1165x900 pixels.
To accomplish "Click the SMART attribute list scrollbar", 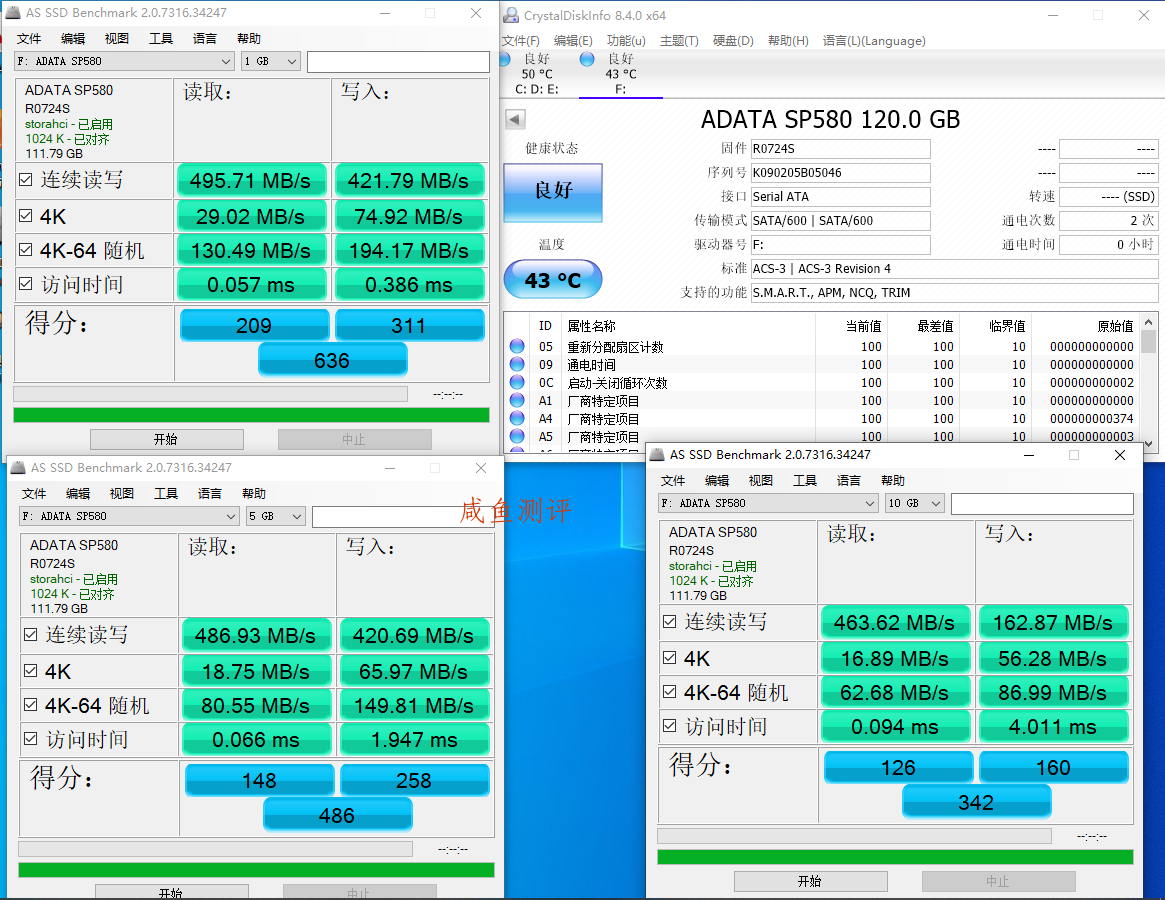I will pos(1149,383).
